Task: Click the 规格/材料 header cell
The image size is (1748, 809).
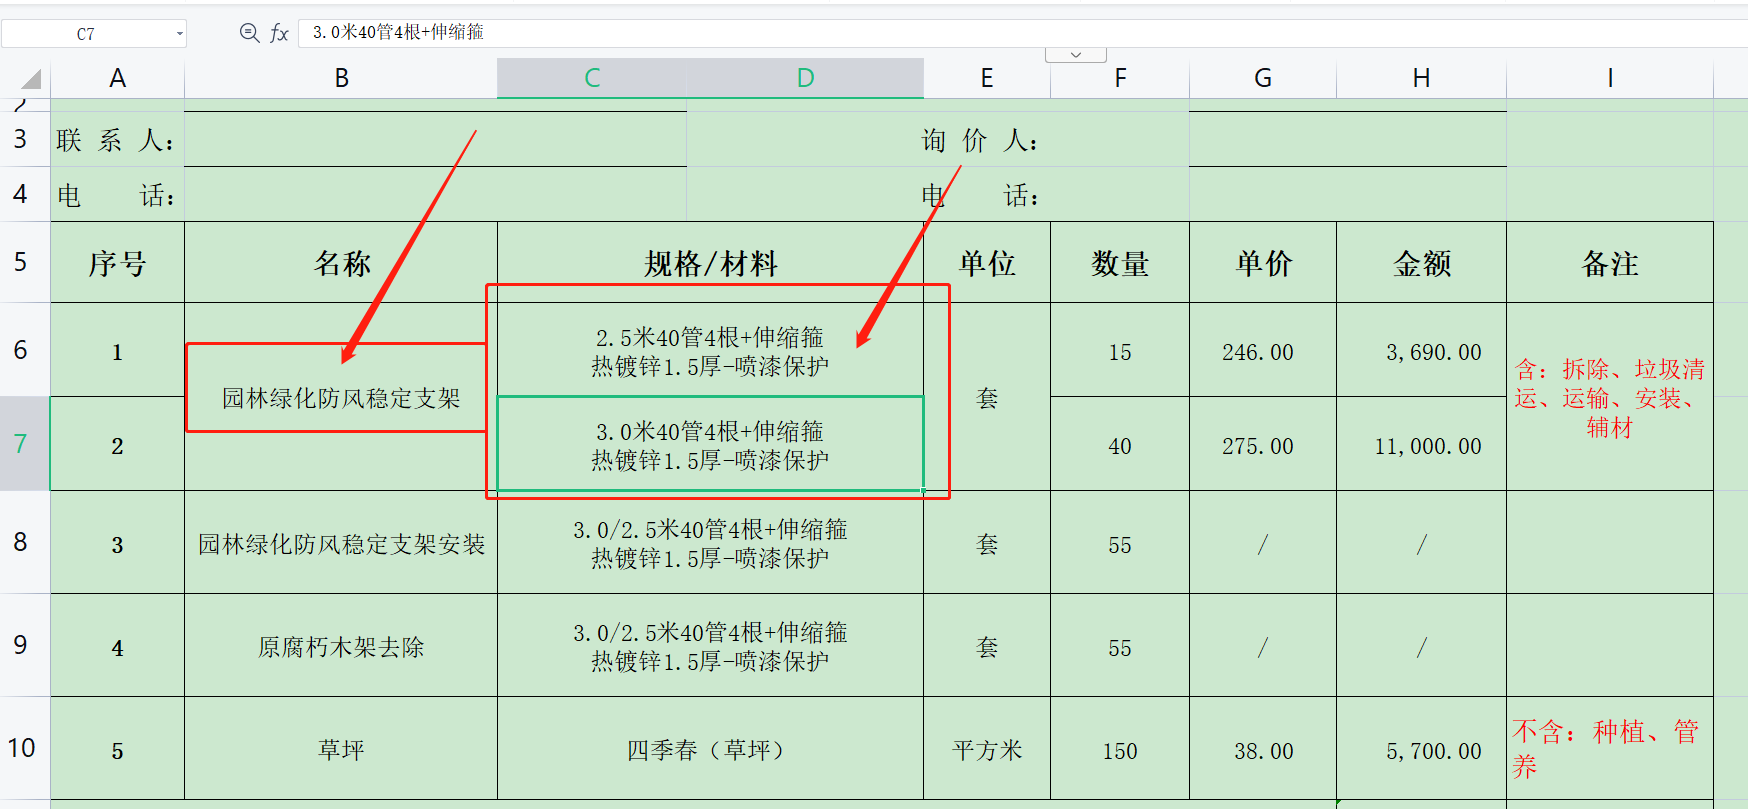Action: tap(710, 263)
